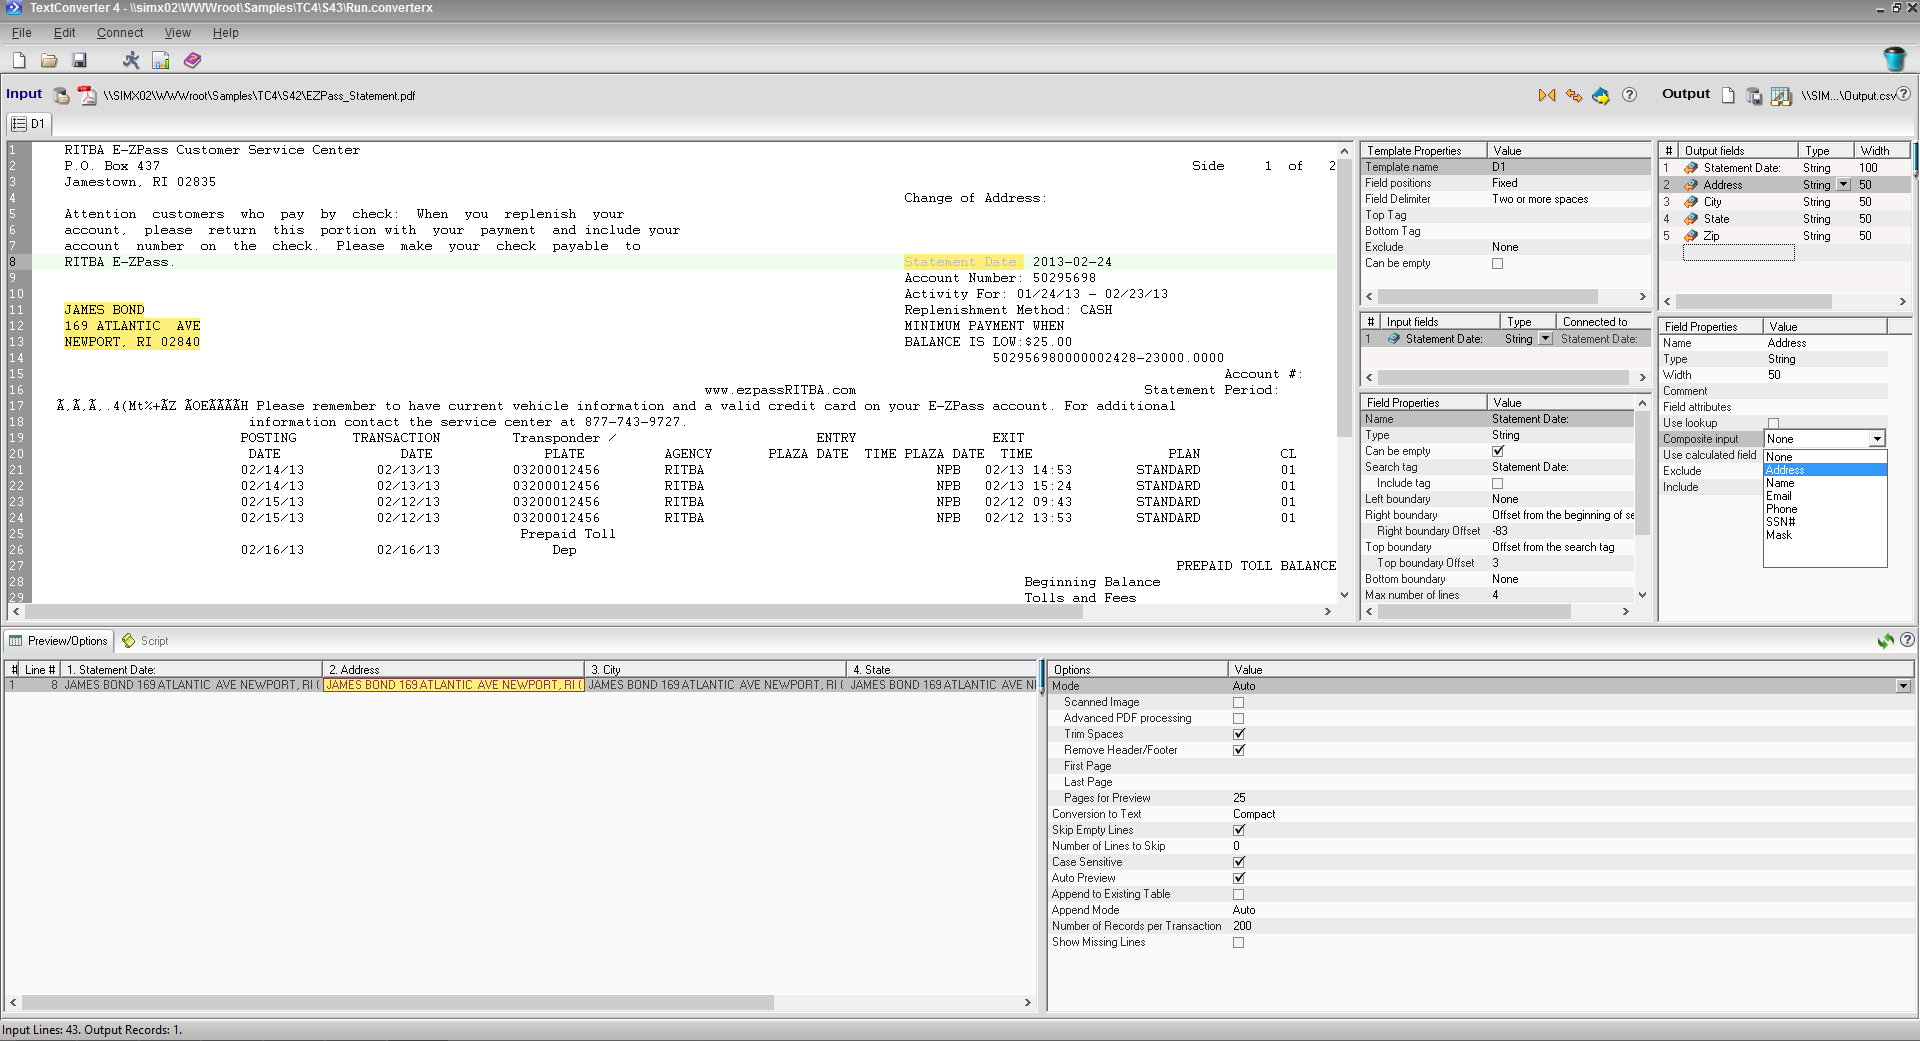The image size is (1920, 1041).
Task: Click the green refresh preview icon
Action: (x=1886, y=640)
